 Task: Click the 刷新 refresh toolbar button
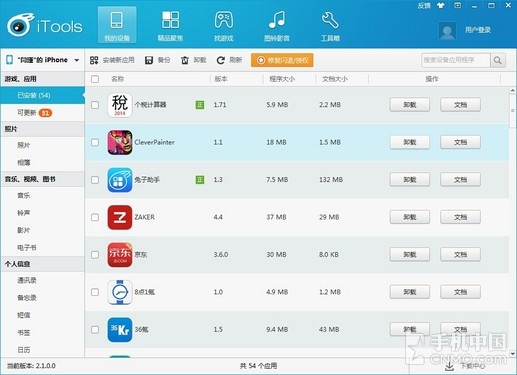click(229, 60)
